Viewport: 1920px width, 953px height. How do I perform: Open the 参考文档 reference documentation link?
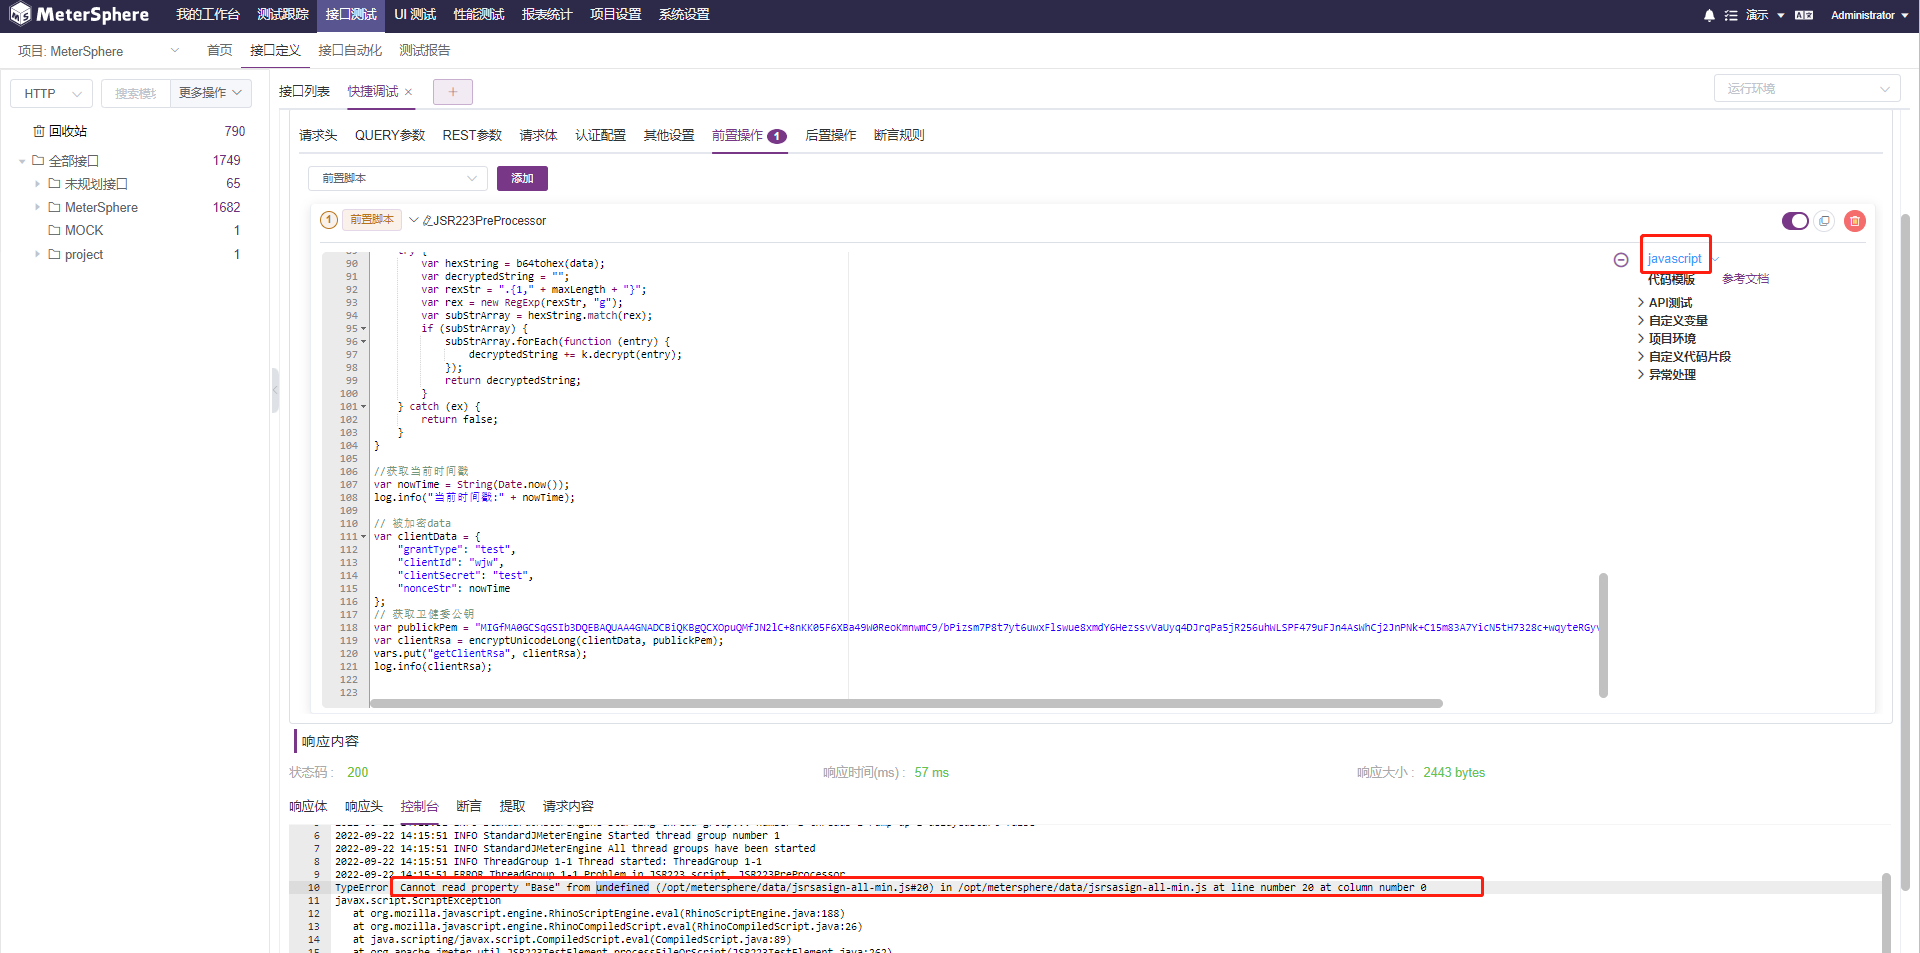point(1744,279)
